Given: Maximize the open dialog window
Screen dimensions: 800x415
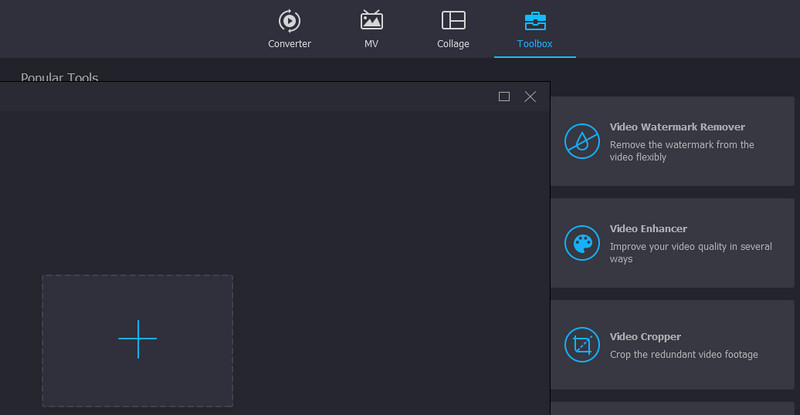Looking at the screenshot, I should (x=504, y=96).
